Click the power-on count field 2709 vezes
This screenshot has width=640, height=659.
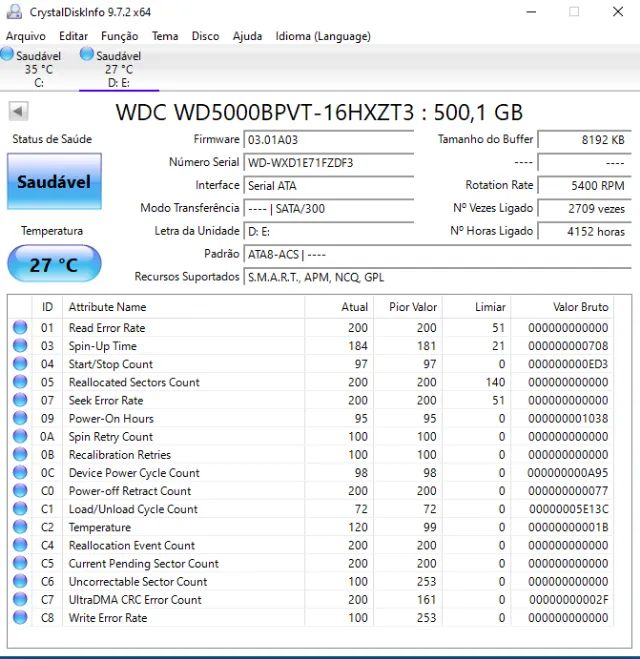click(585, 208)
